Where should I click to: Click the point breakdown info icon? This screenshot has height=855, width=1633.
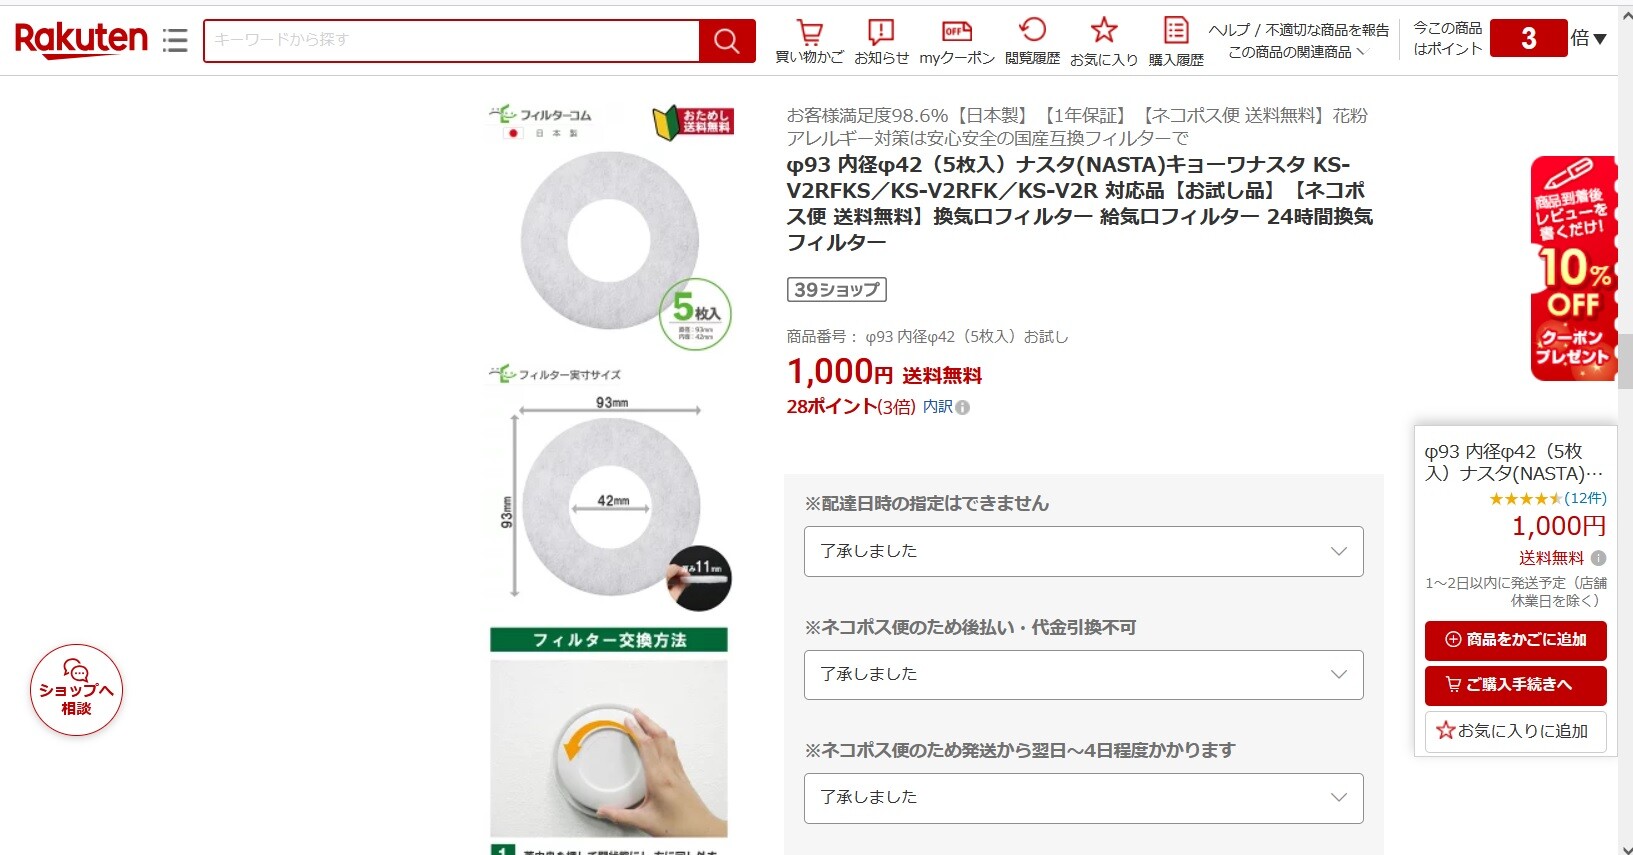[962, 407]
